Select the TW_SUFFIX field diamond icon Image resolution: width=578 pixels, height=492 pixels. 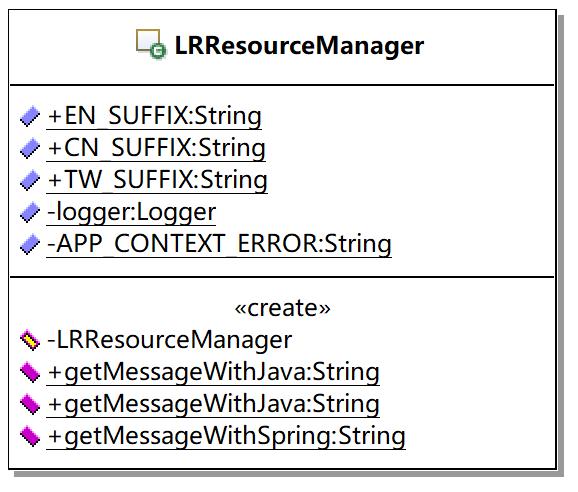point(30,180)
